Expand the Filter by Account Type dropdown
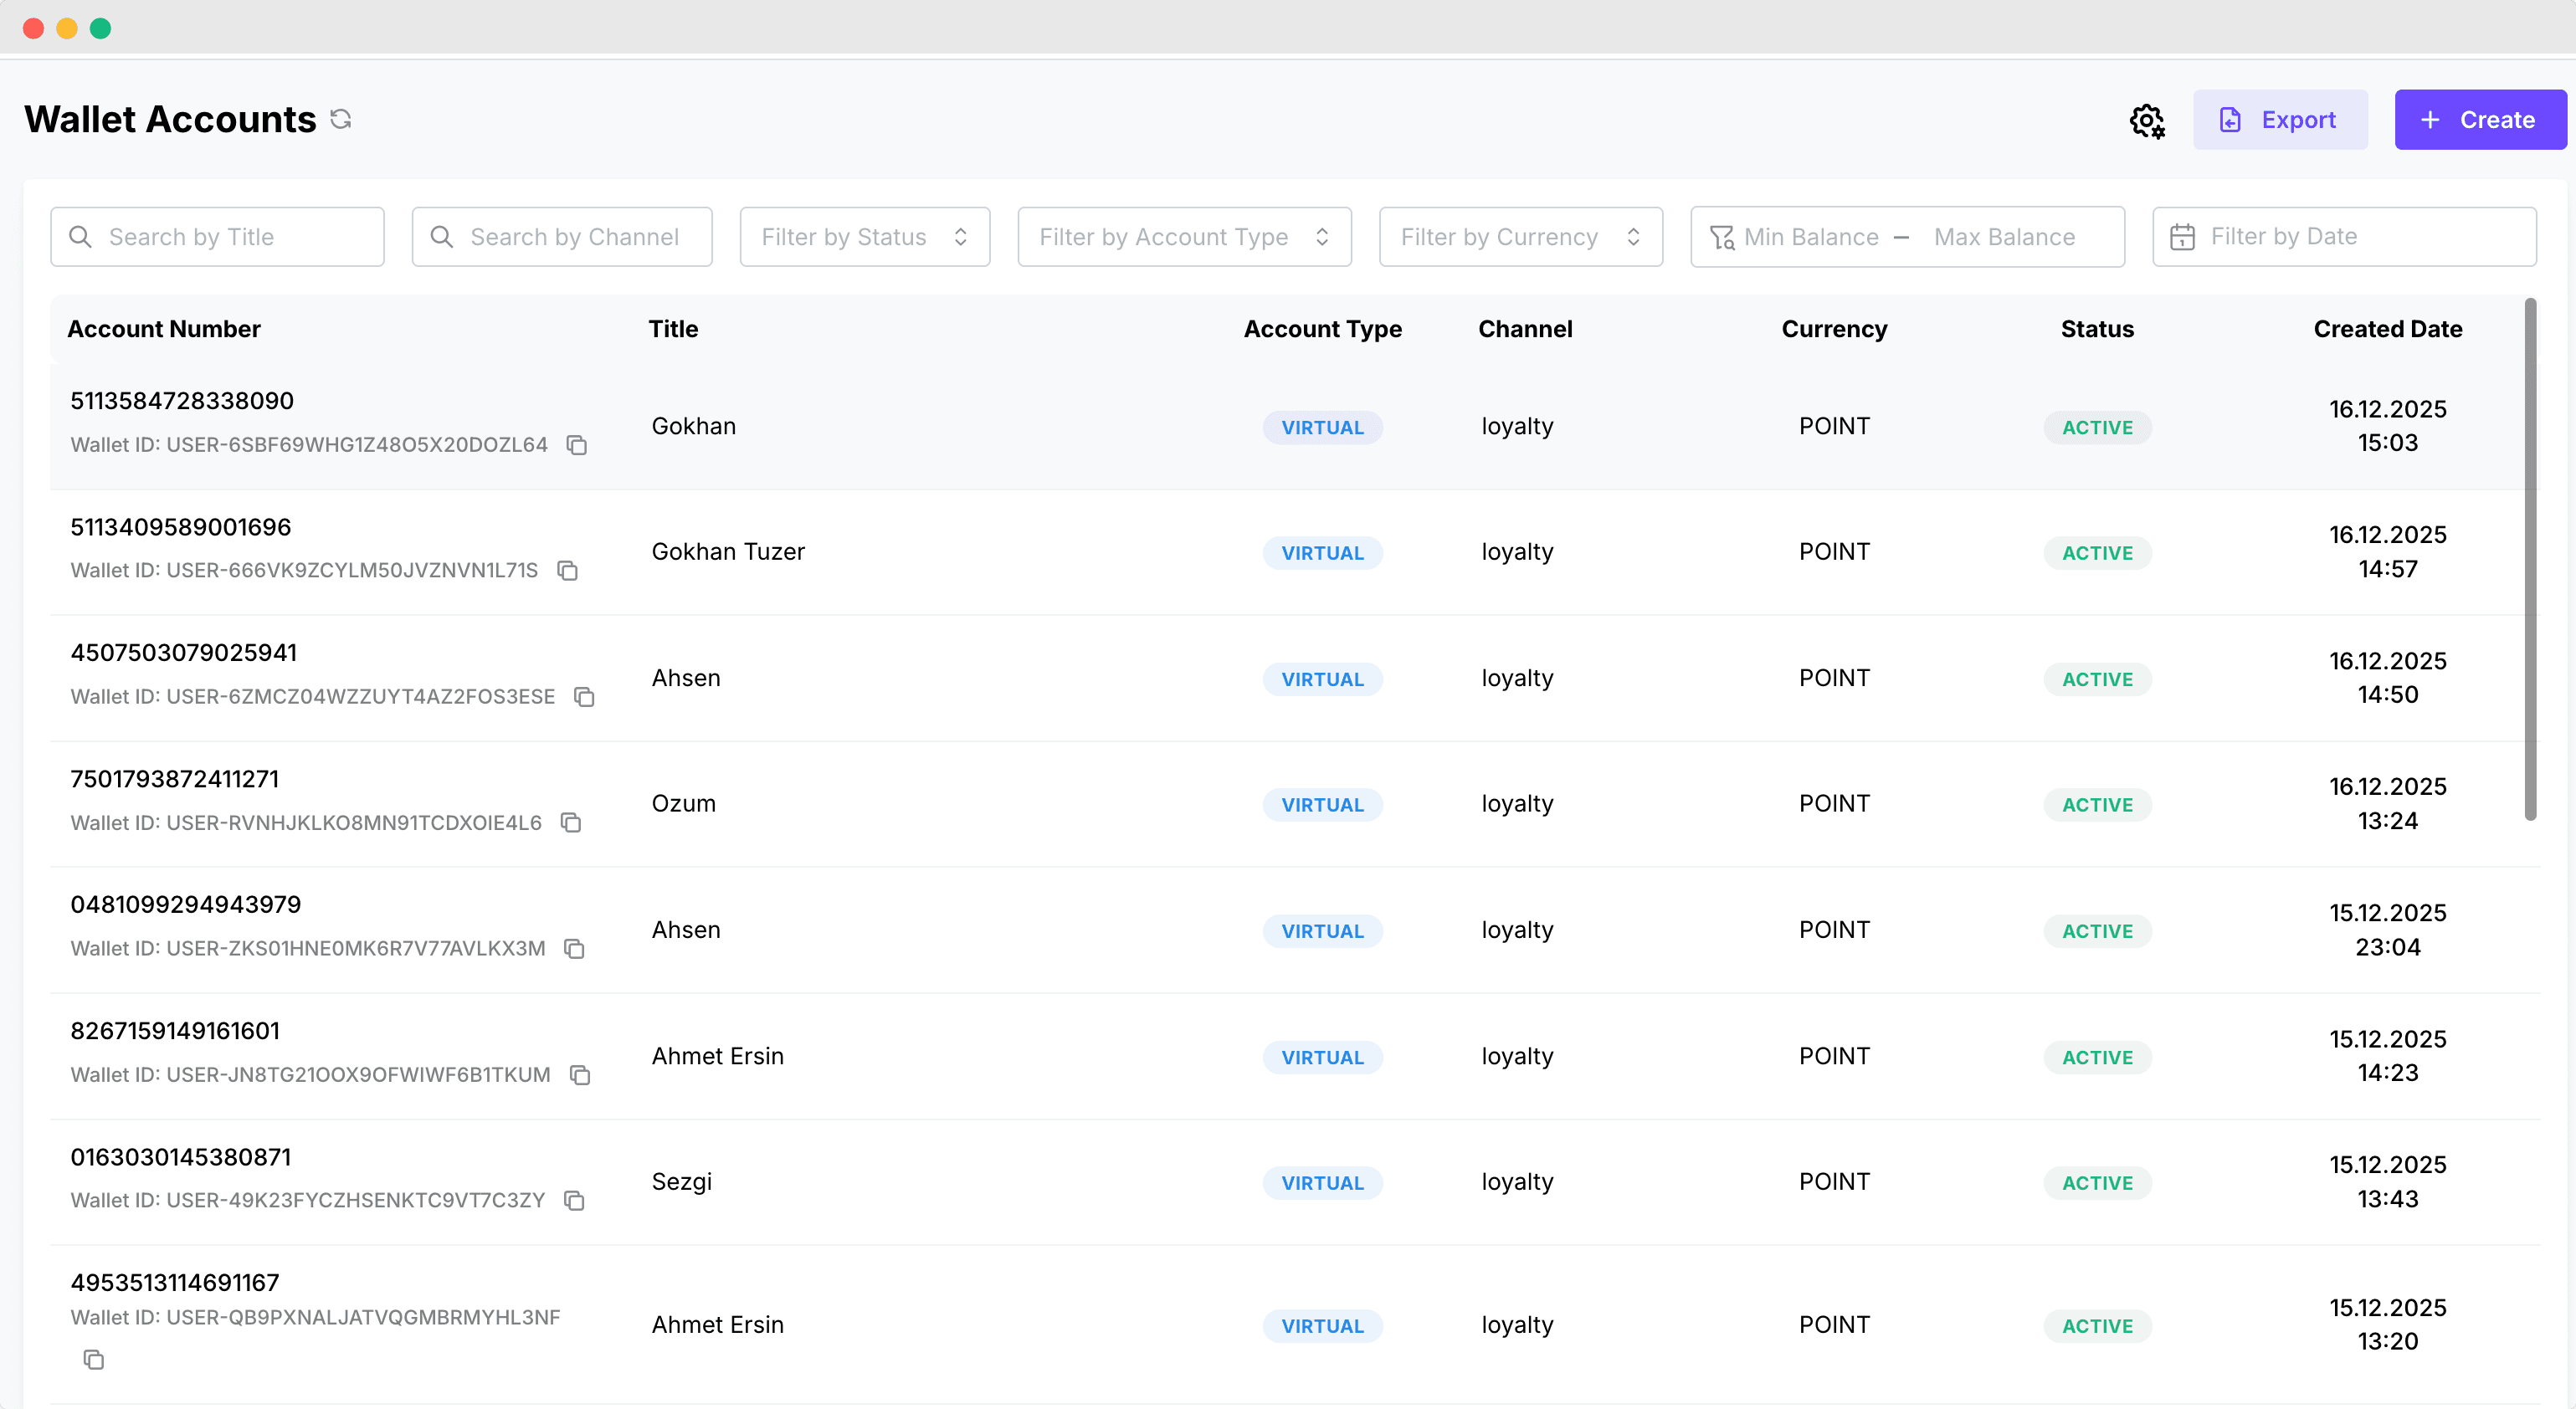This screenshot has width=2576, height=1409. (x=1184, y=237)
